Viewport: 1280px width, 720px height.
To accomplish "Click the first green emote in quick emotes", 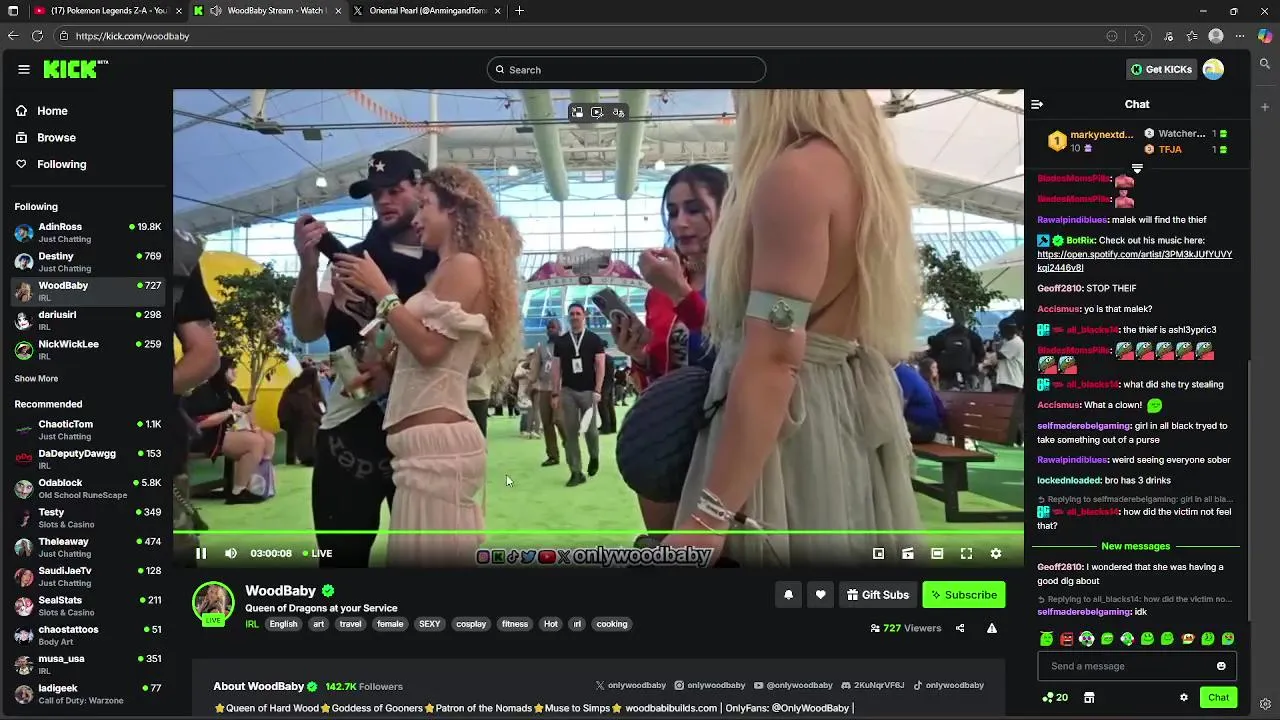I will [1046, 639].
